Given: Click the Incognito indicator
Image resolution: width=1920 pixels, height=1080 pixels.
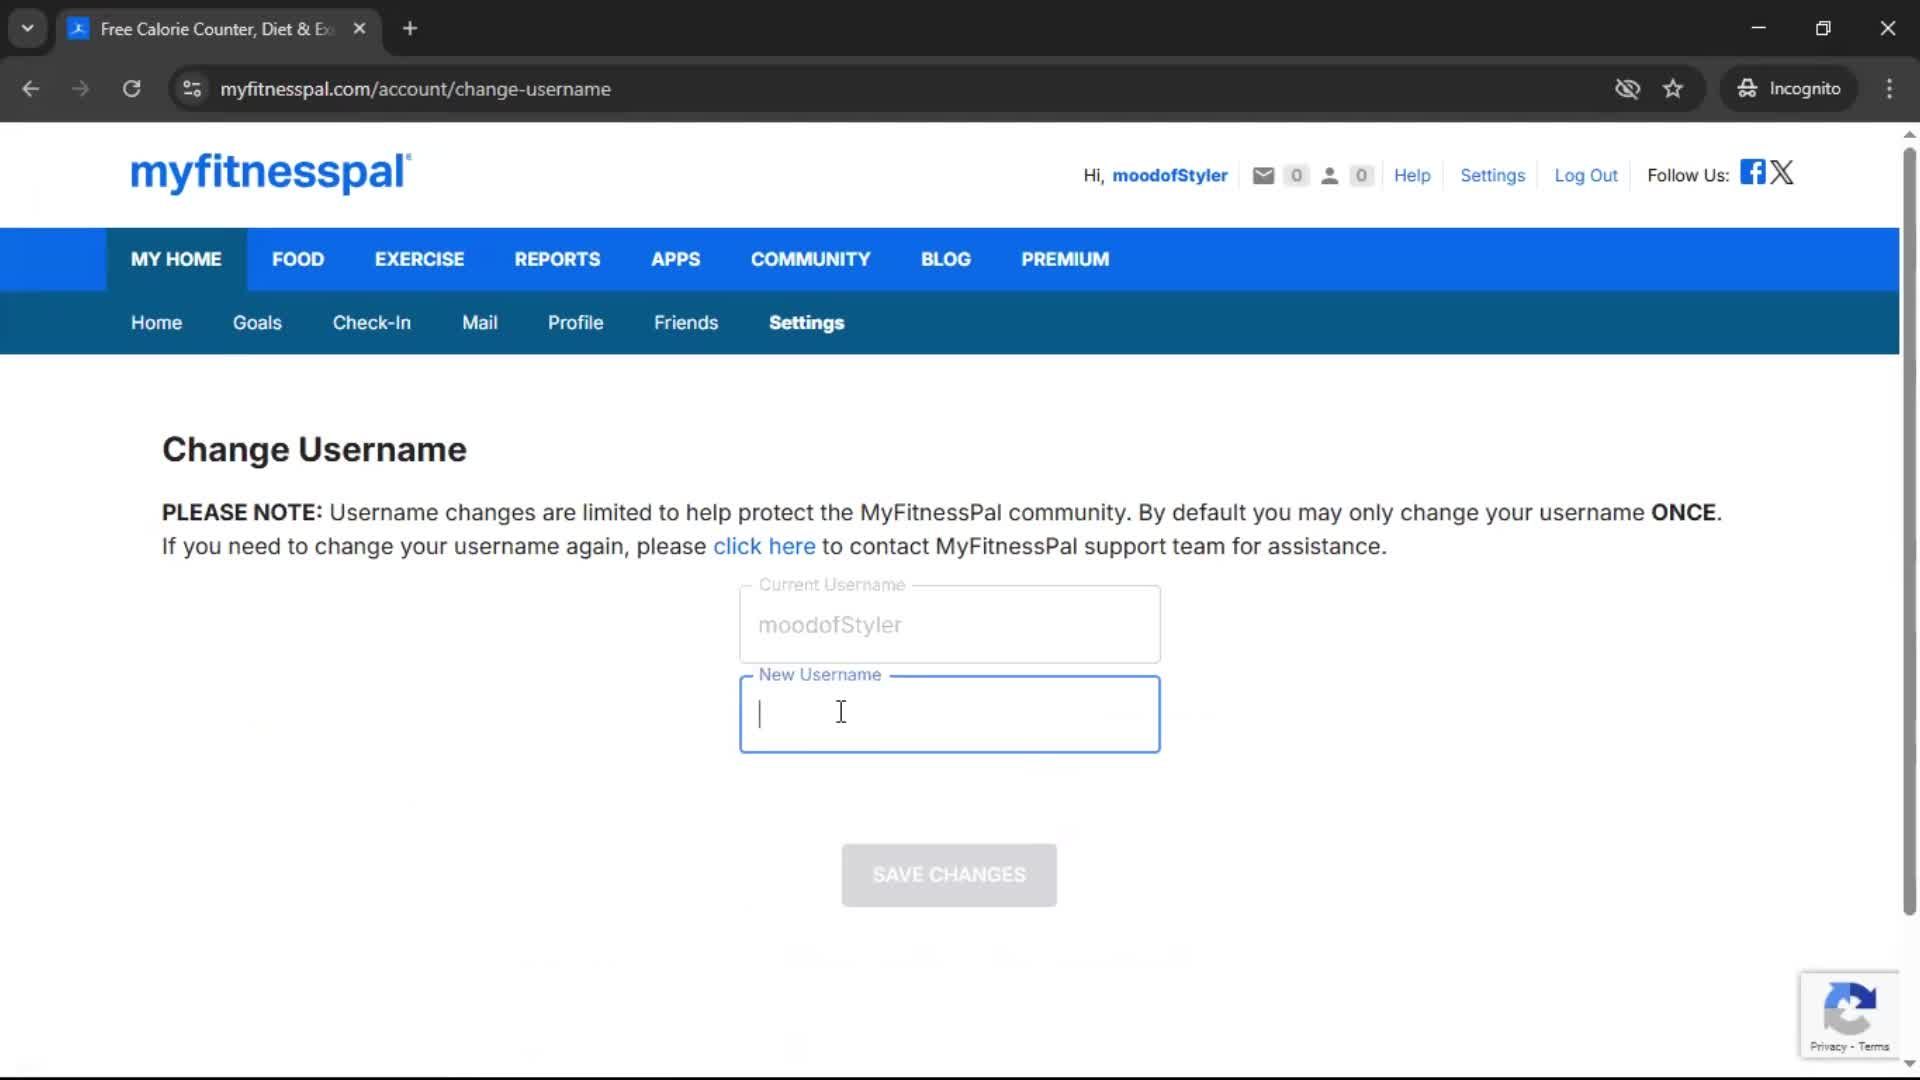Looking at the screenshot, I should coord(1788,89).
